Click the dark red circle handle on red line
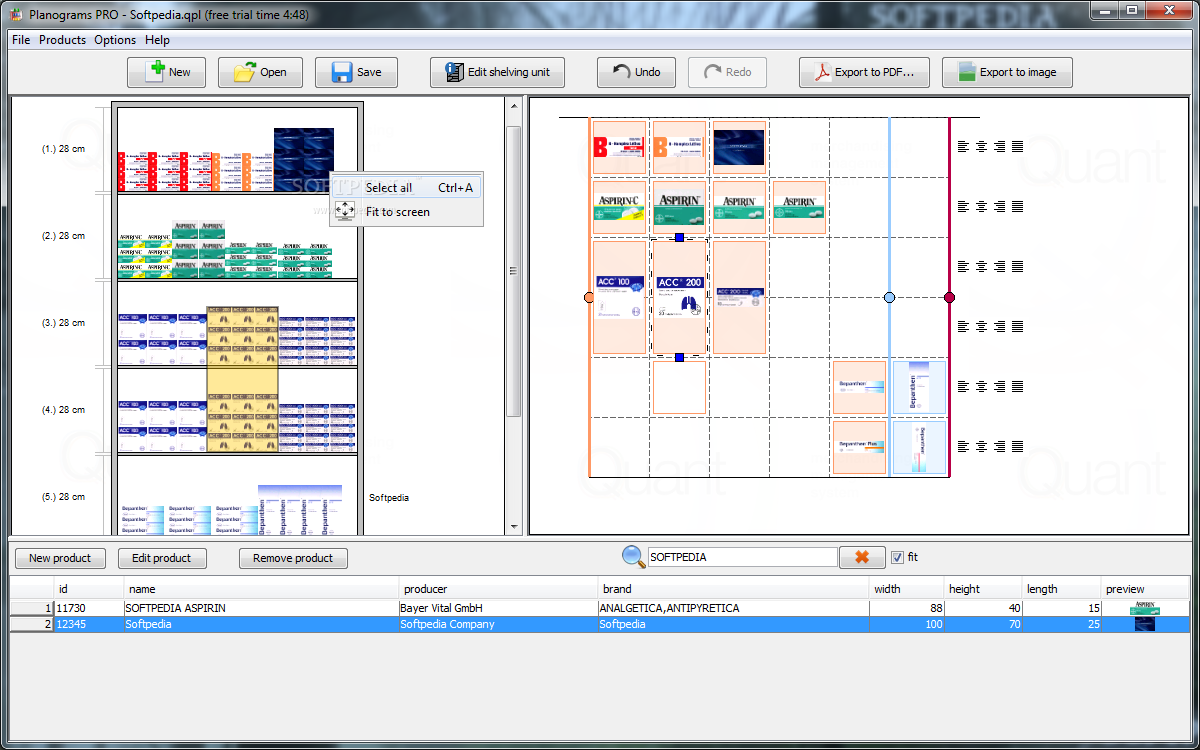The image size is (1200, 750). pos(949,297)
